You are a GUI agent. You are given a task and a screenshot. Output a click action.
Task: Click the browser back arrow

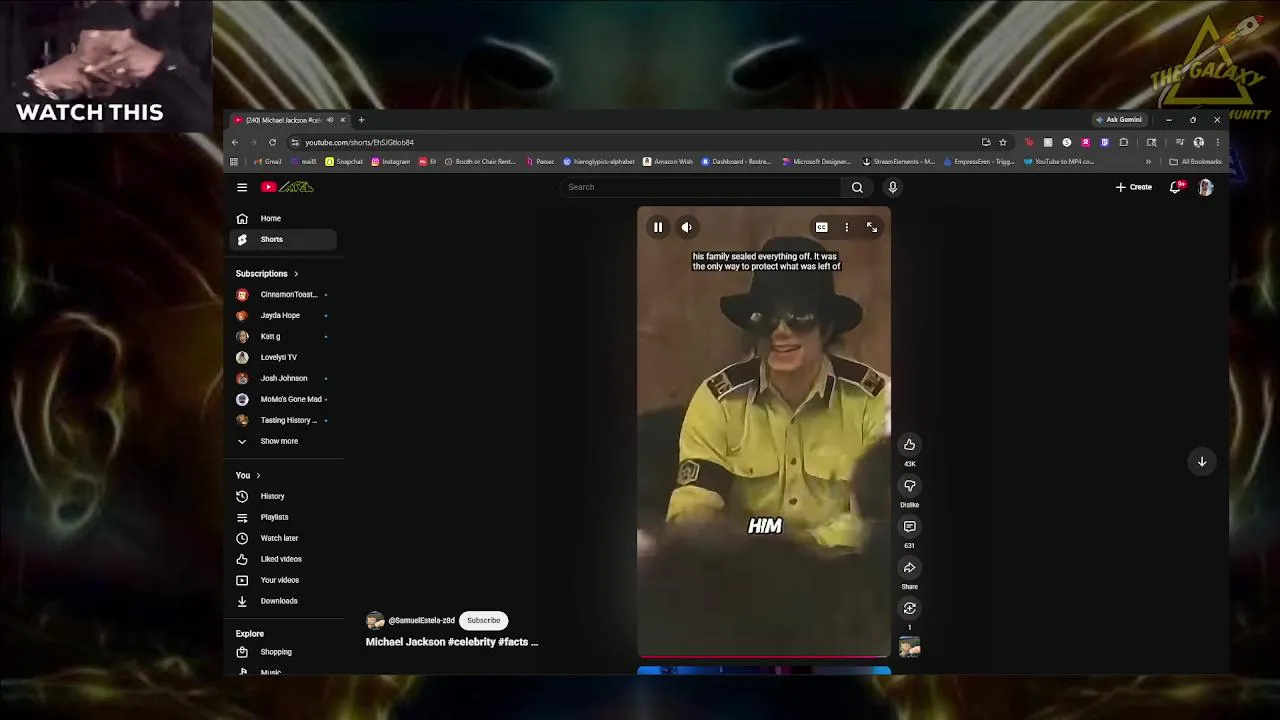[235, 142]
